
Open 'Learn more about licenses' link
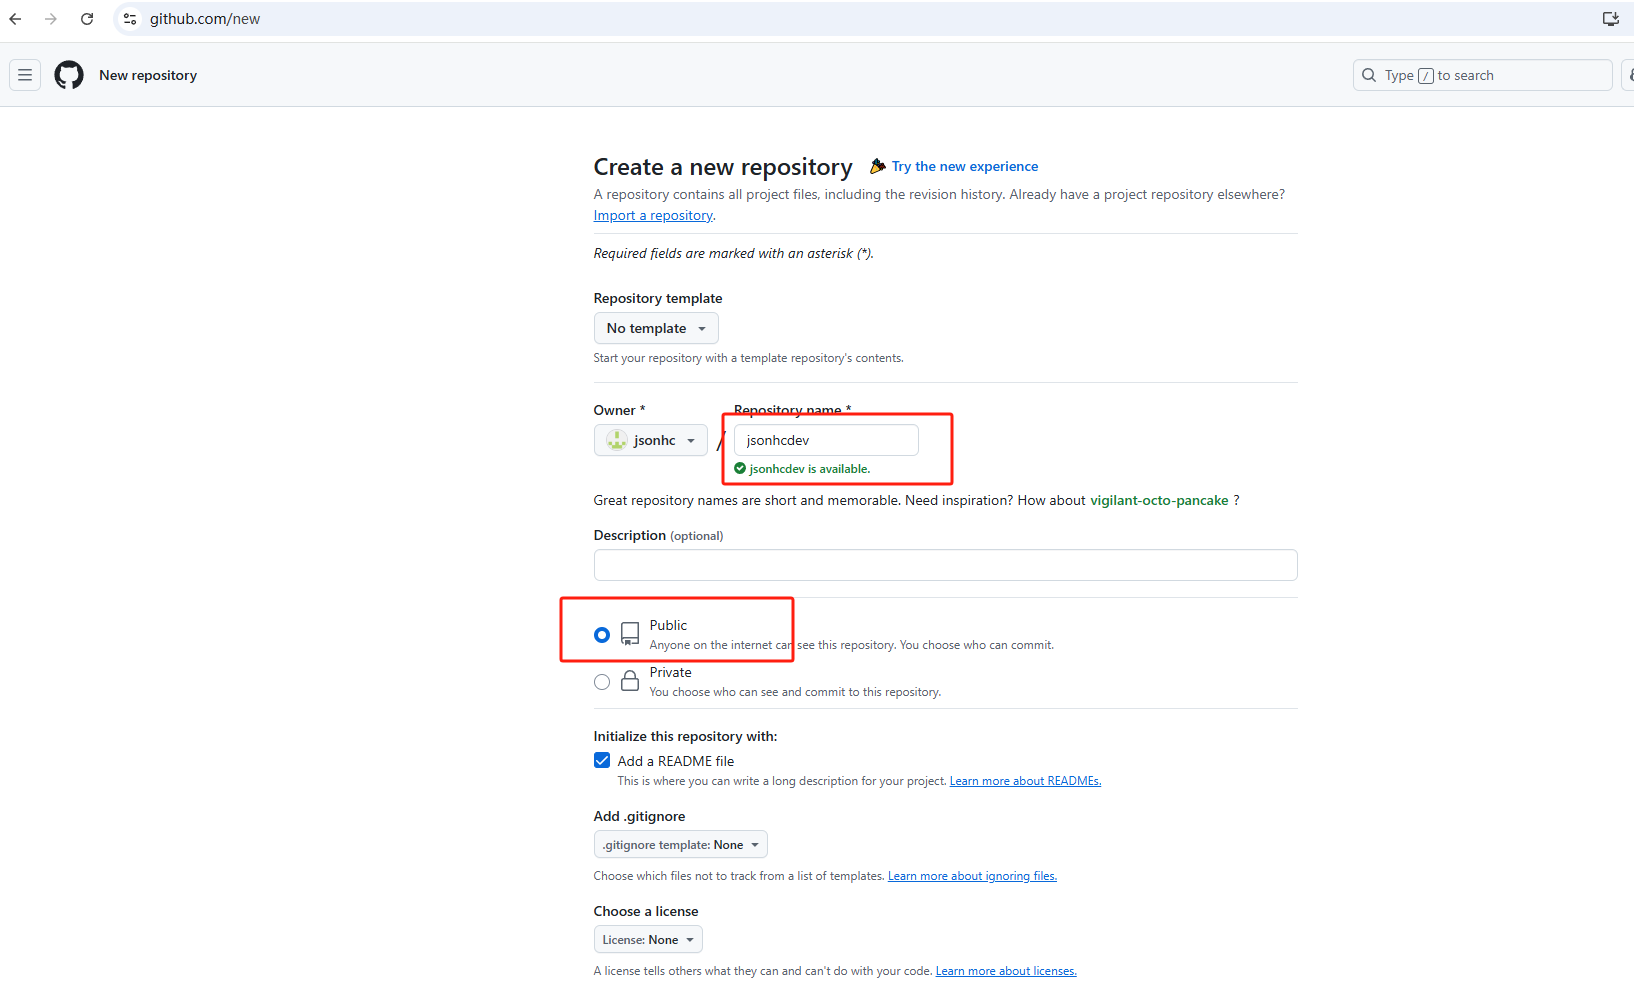click(1006, 971)
